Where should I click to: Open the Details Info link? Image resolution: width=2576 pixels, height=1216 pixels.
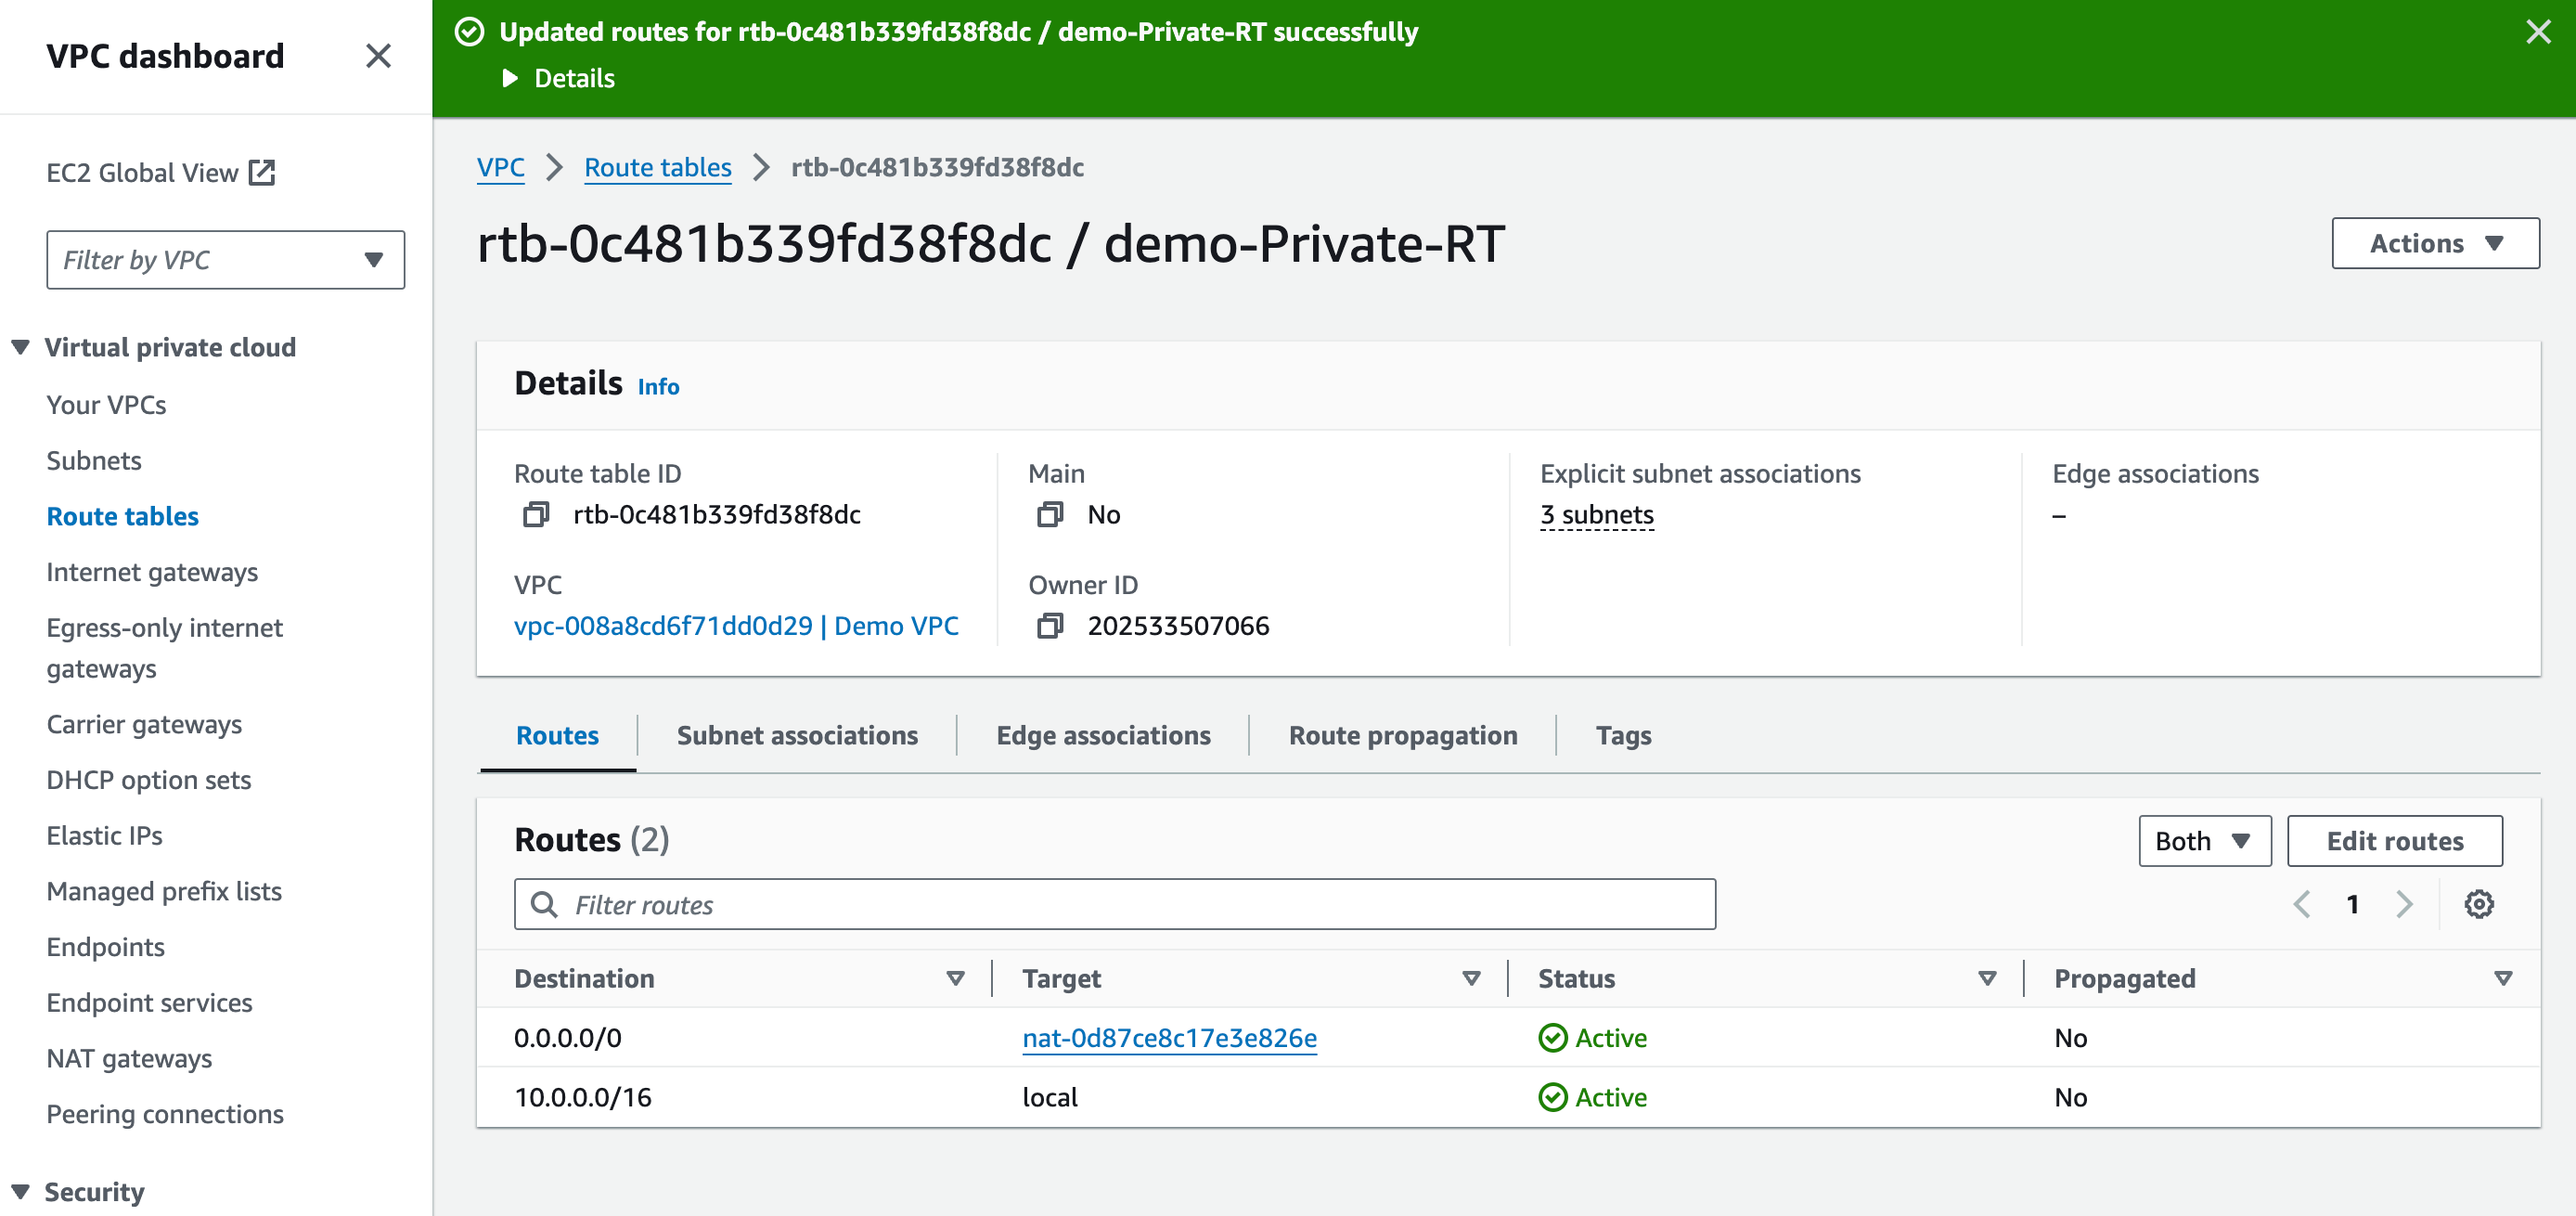[x=658, y=387]
